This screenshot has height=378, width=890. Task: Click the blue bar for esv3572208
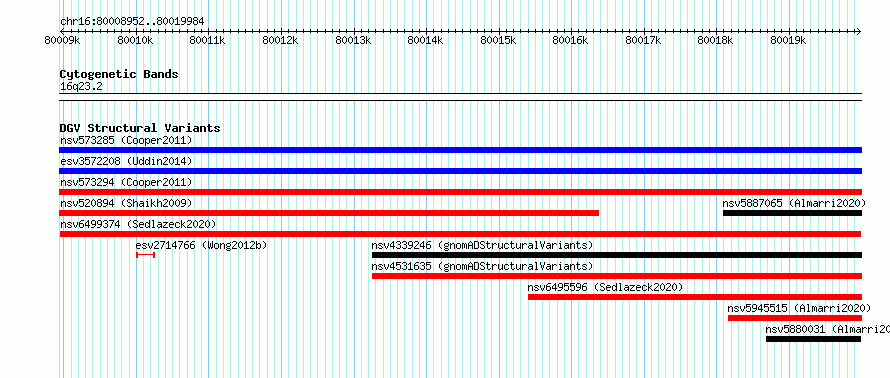460,171
